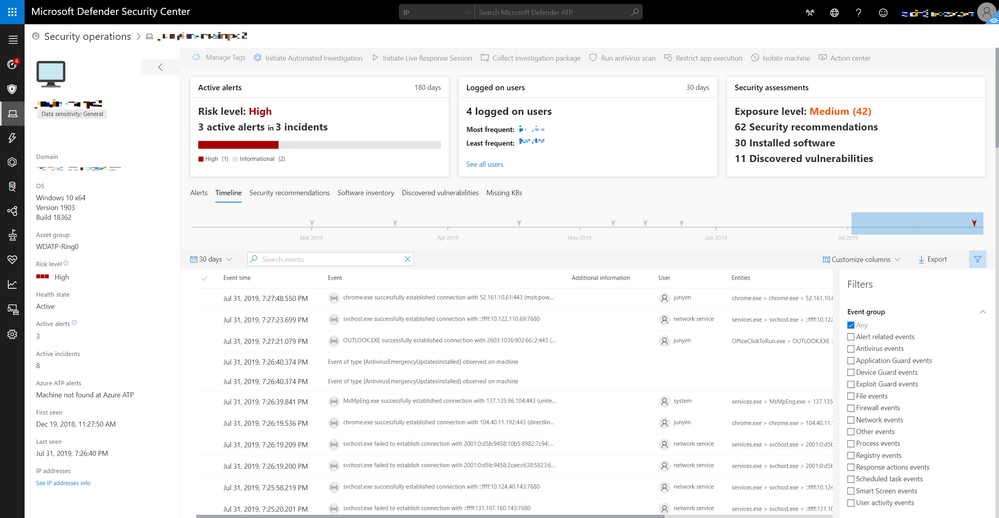Open the machines list laptop icon in sidebar

12,113
